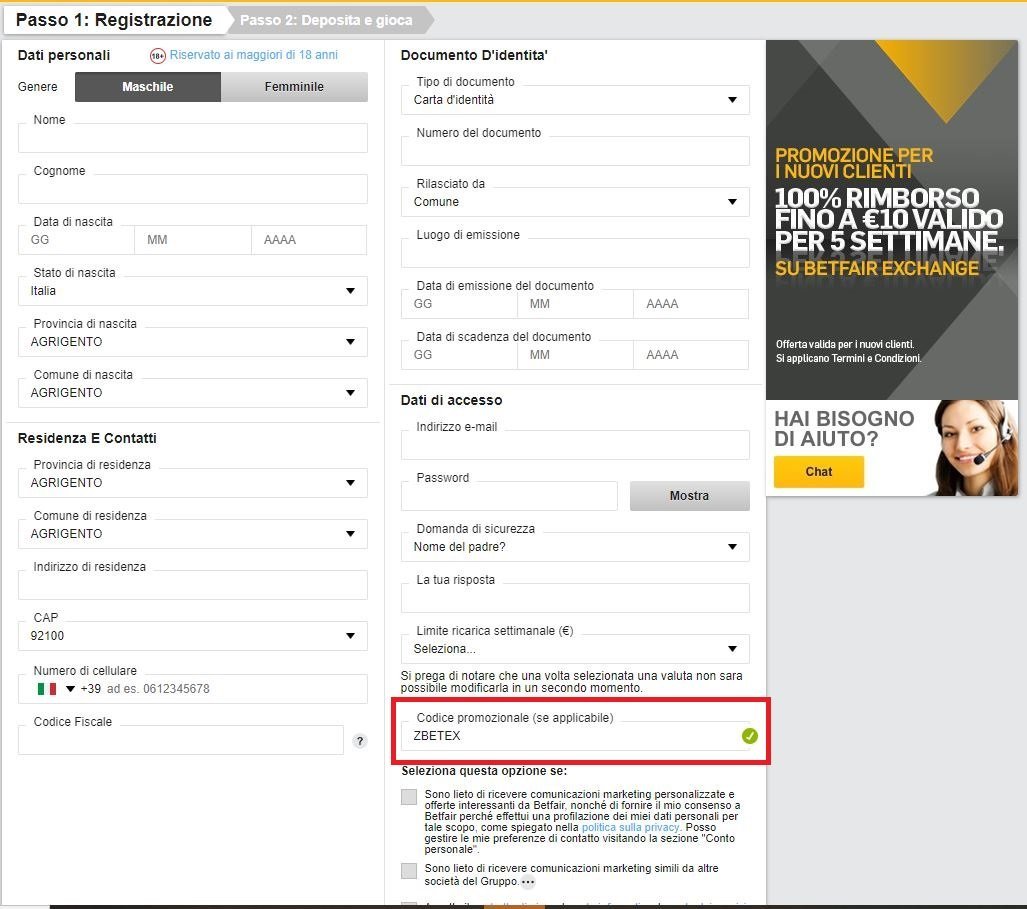The height and width of the screenshot is (909, 1027).
Task: Open the Tipo di documento dropdown
Action: (575, 100)
